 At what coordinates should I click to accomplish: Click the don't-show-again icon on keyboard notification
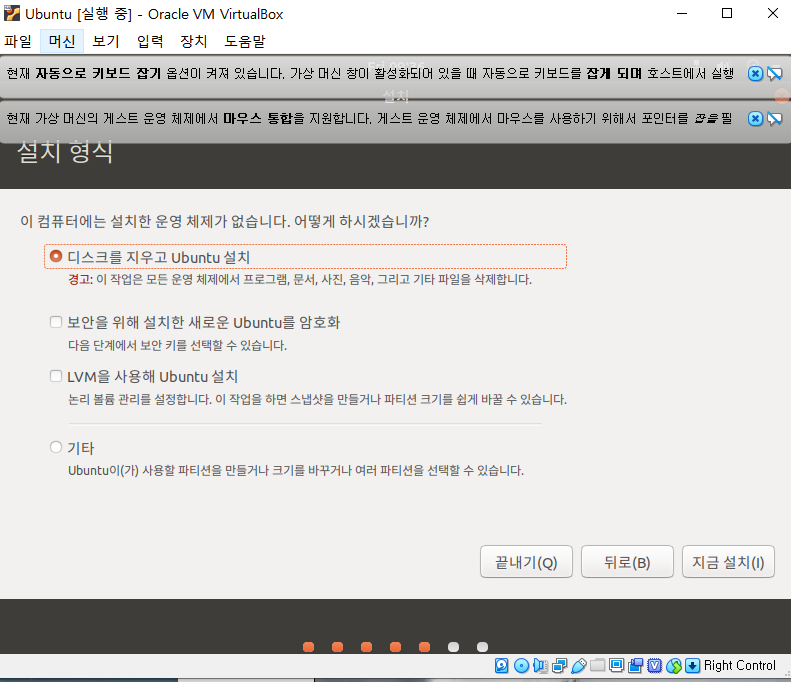pyautogui.click(x=775, y=74)
